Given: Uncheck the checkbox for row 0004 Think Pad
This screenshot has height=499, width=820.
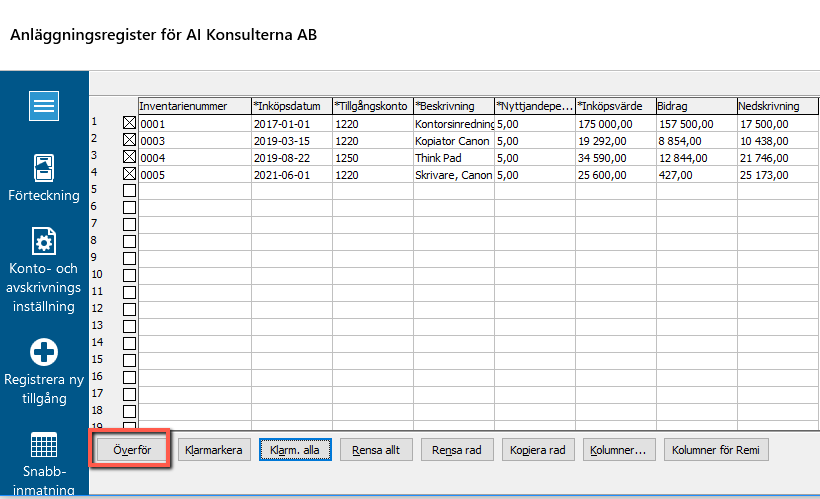Looking at the screenshot, I should 129,157.
